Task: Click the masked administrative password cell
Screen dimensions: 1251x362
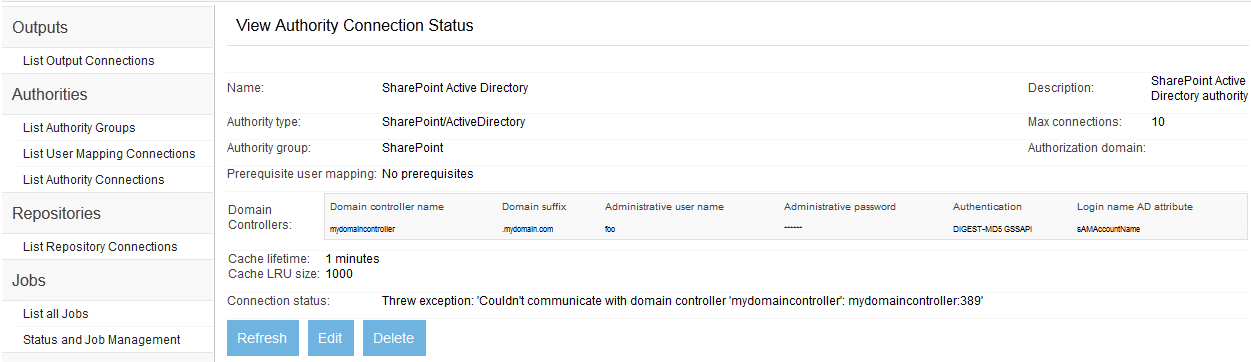Action: click(x=793, y=229)
